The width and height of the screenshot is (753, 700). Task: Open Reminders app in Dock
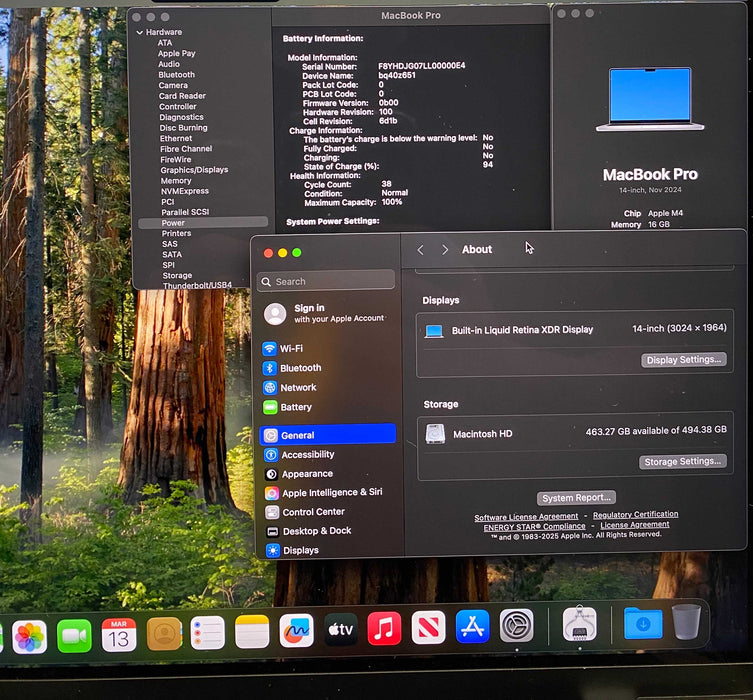click(207, 633)
